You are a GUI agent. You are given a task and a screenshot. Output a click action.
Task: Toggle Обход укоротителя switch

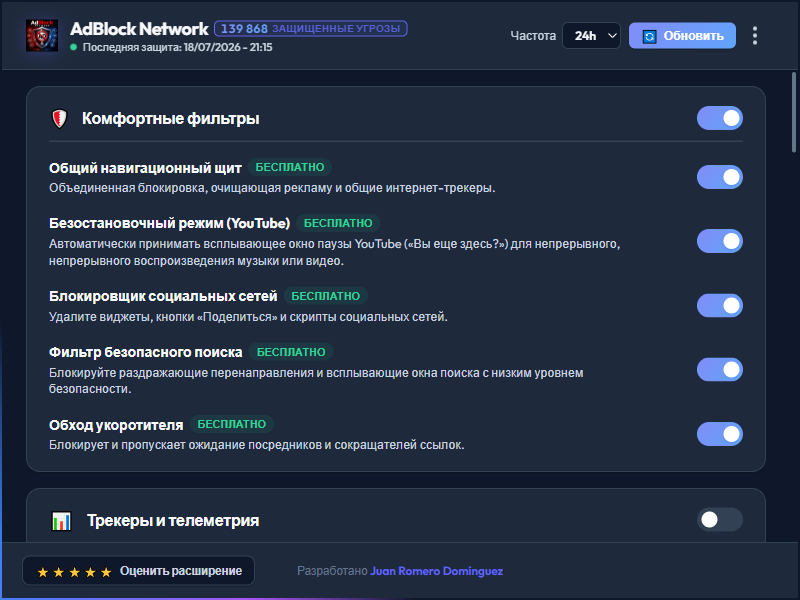pyautogui.click(x=719, y=434)
